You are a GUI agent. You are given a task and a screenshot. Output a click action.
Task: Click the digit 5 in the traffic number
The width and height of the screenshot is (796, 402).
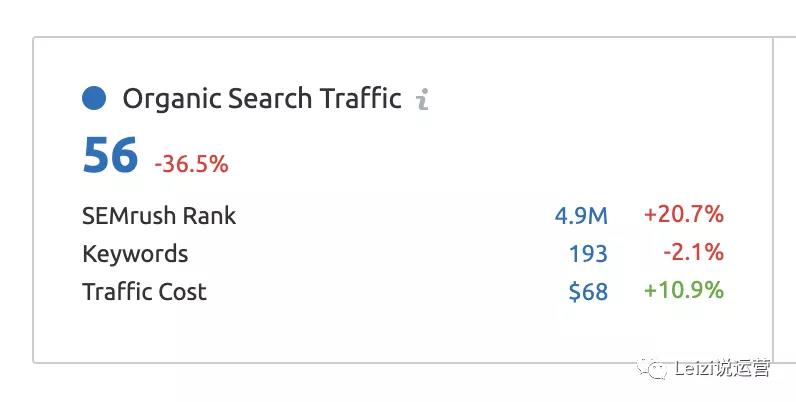96,155
